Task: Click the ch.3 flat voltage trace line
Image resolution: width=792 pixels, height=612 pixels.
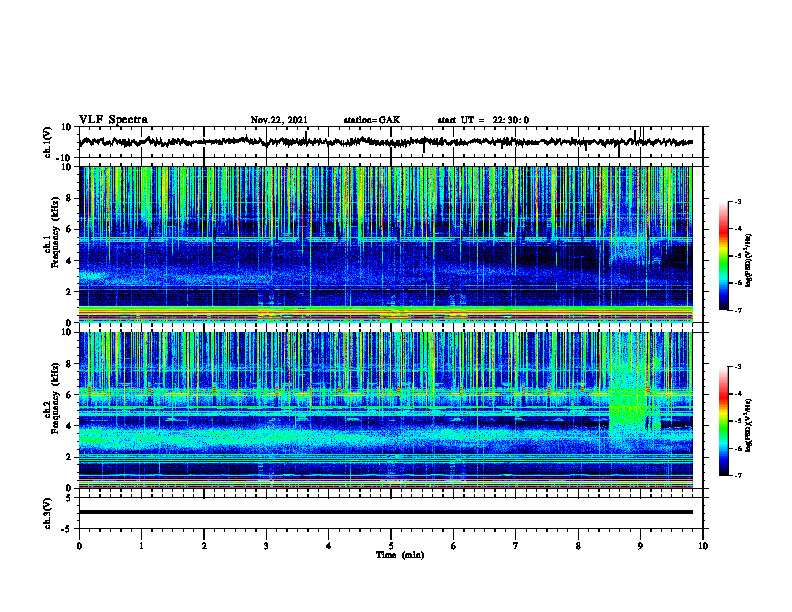Action: click(386, 512)
